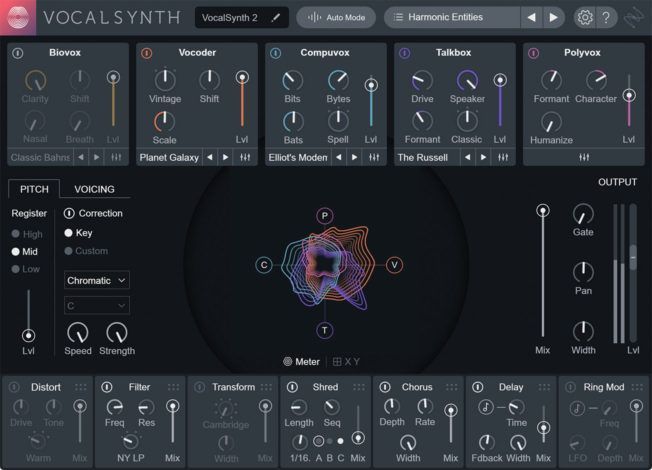
Task: Click the Chorus module drag handle dots
Action: coord(452,387)
